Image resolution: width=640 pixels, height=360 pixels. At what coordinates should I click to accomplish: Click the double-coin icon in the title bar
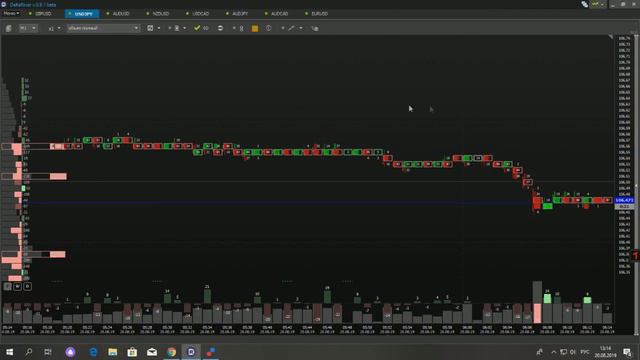[x=584, y=4]
